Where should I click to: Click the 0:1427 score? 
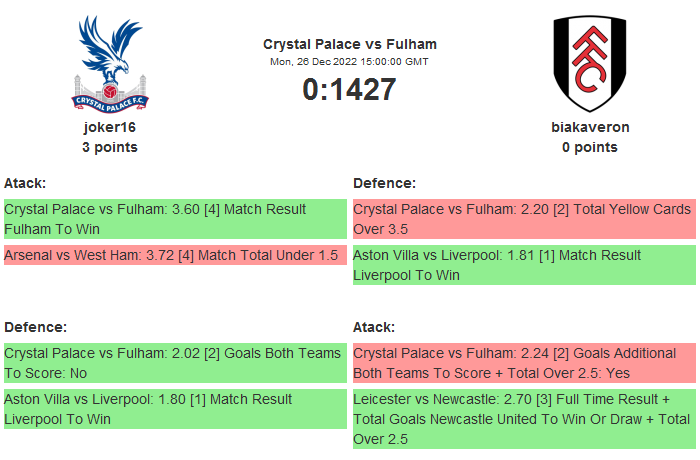coord(349,89)
